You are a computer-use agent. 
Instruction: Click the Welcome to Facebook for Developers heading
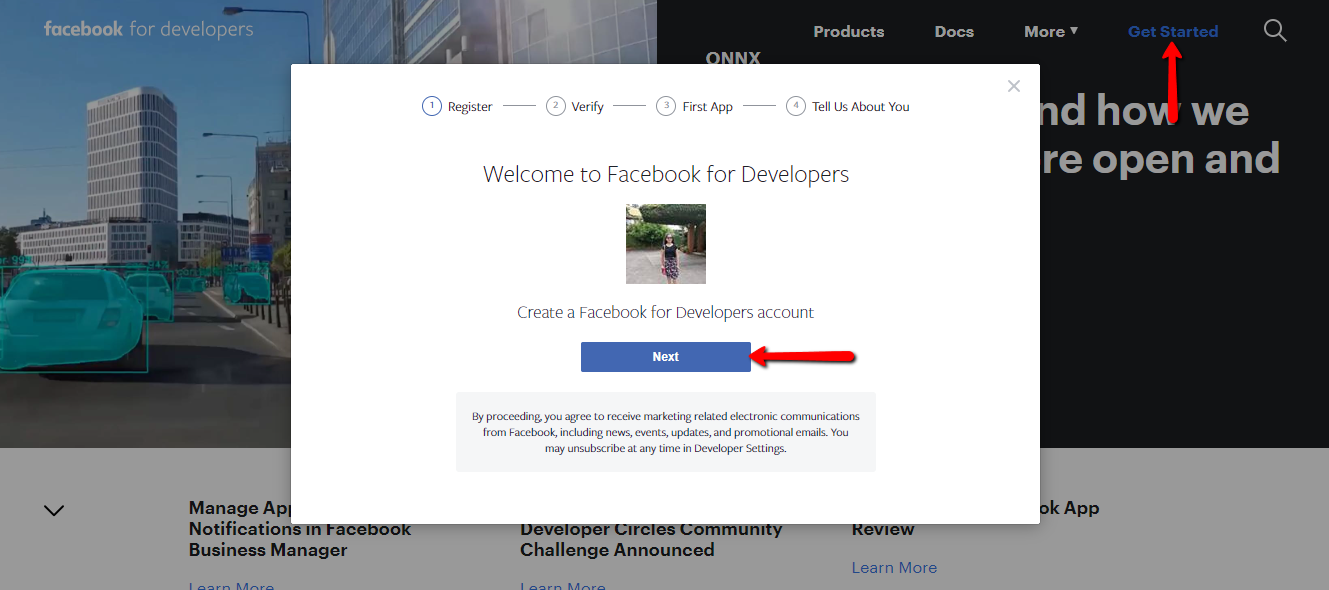(x=666, y=174)
